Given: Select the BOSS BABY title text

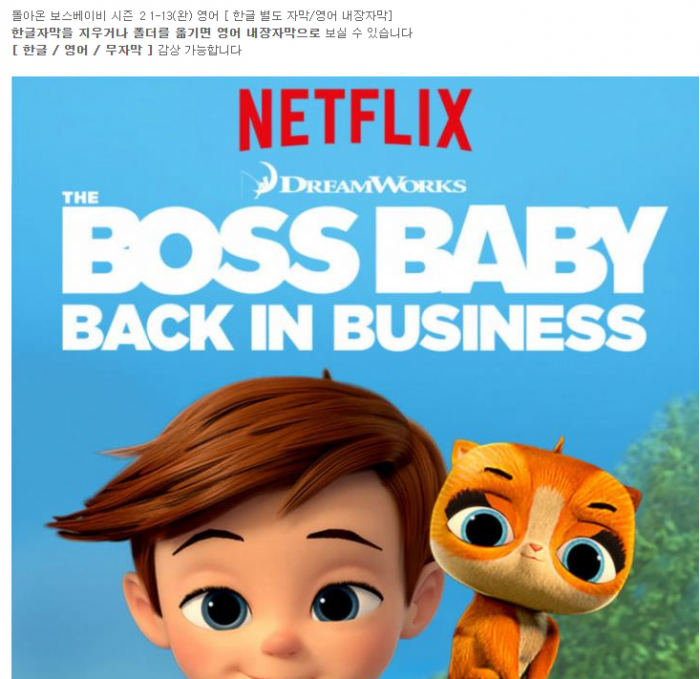Looking at the screenshot, I should pos(364,250).
